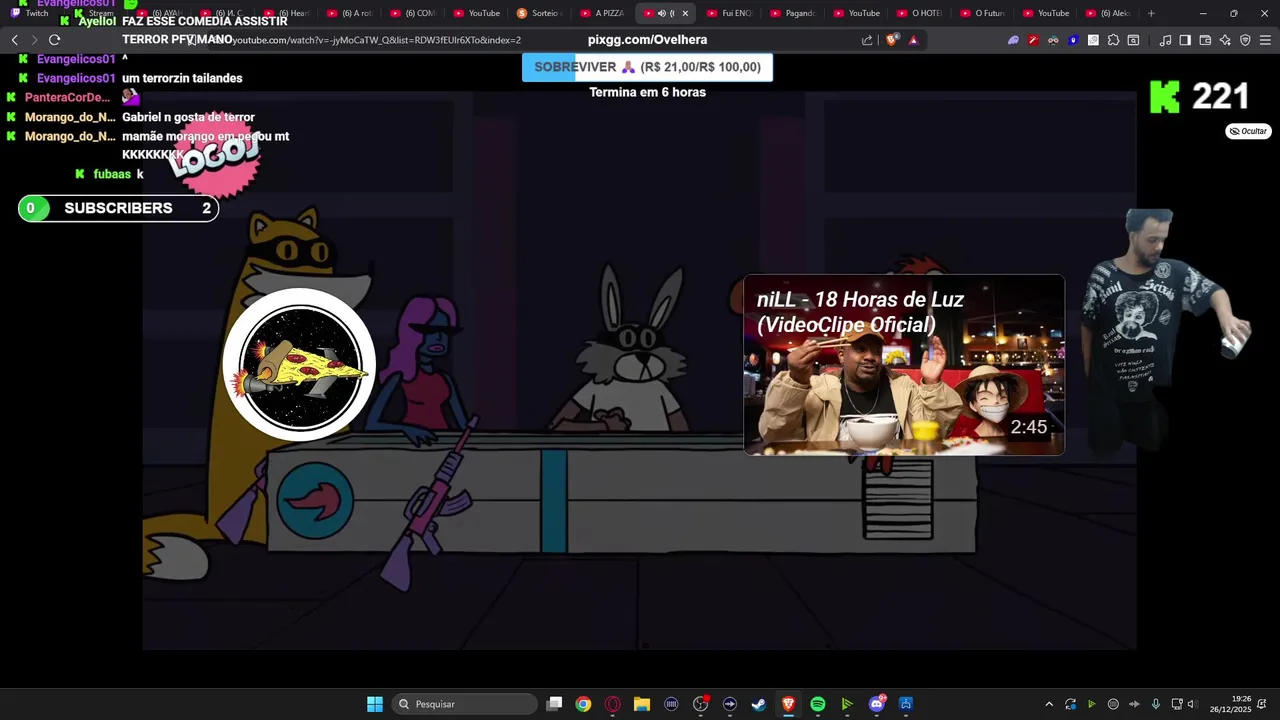Click the share icon in address bar
The height and width of the screenshot is (720, 1280).
[x=867, y=40]
